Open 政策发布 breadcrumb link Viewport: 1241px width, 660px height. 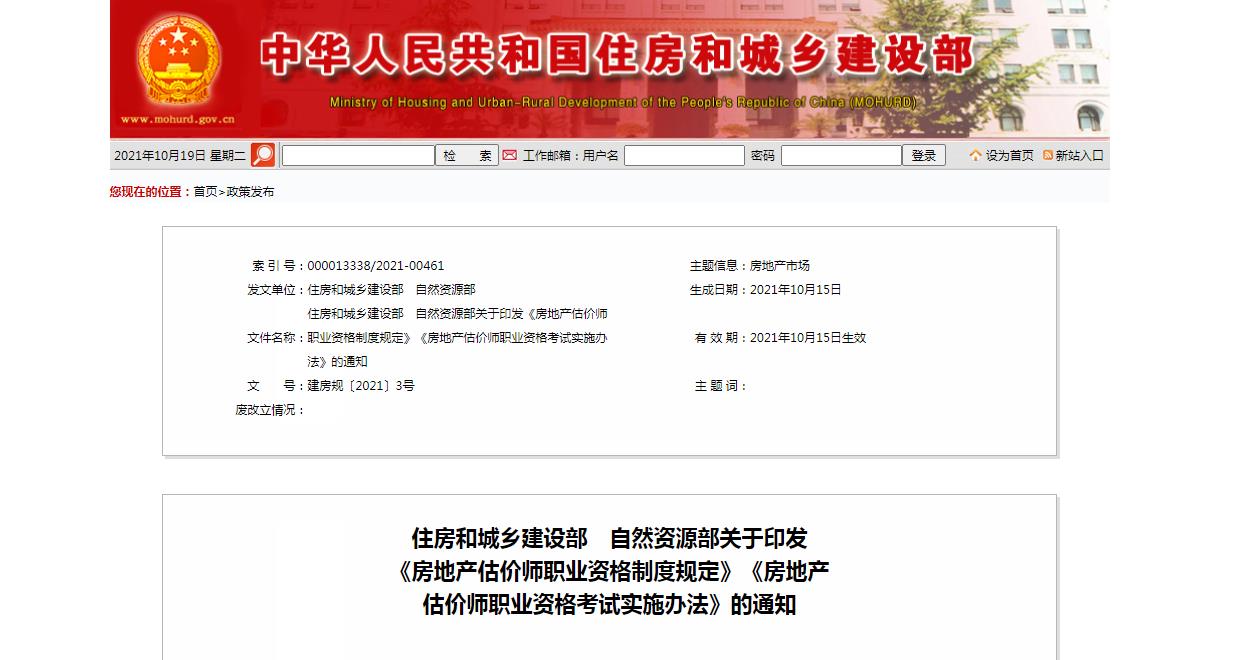(x=250, y=192)
